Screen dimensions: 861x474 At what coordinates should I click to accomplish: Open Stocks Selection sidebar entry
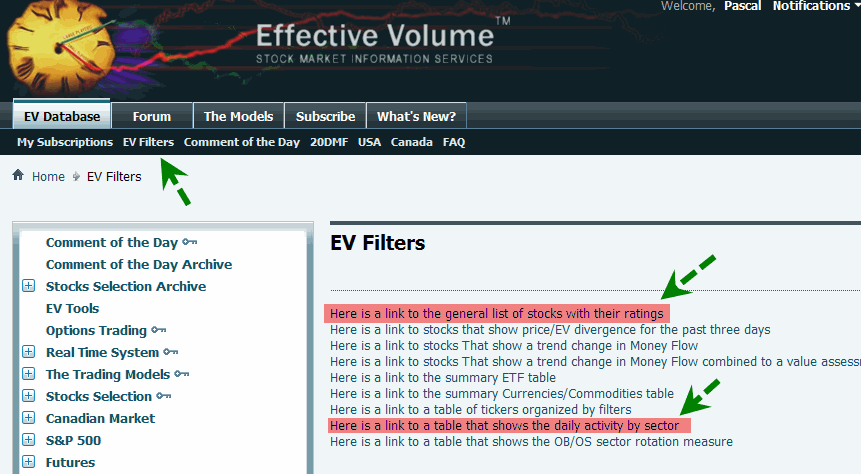point(99,396)
